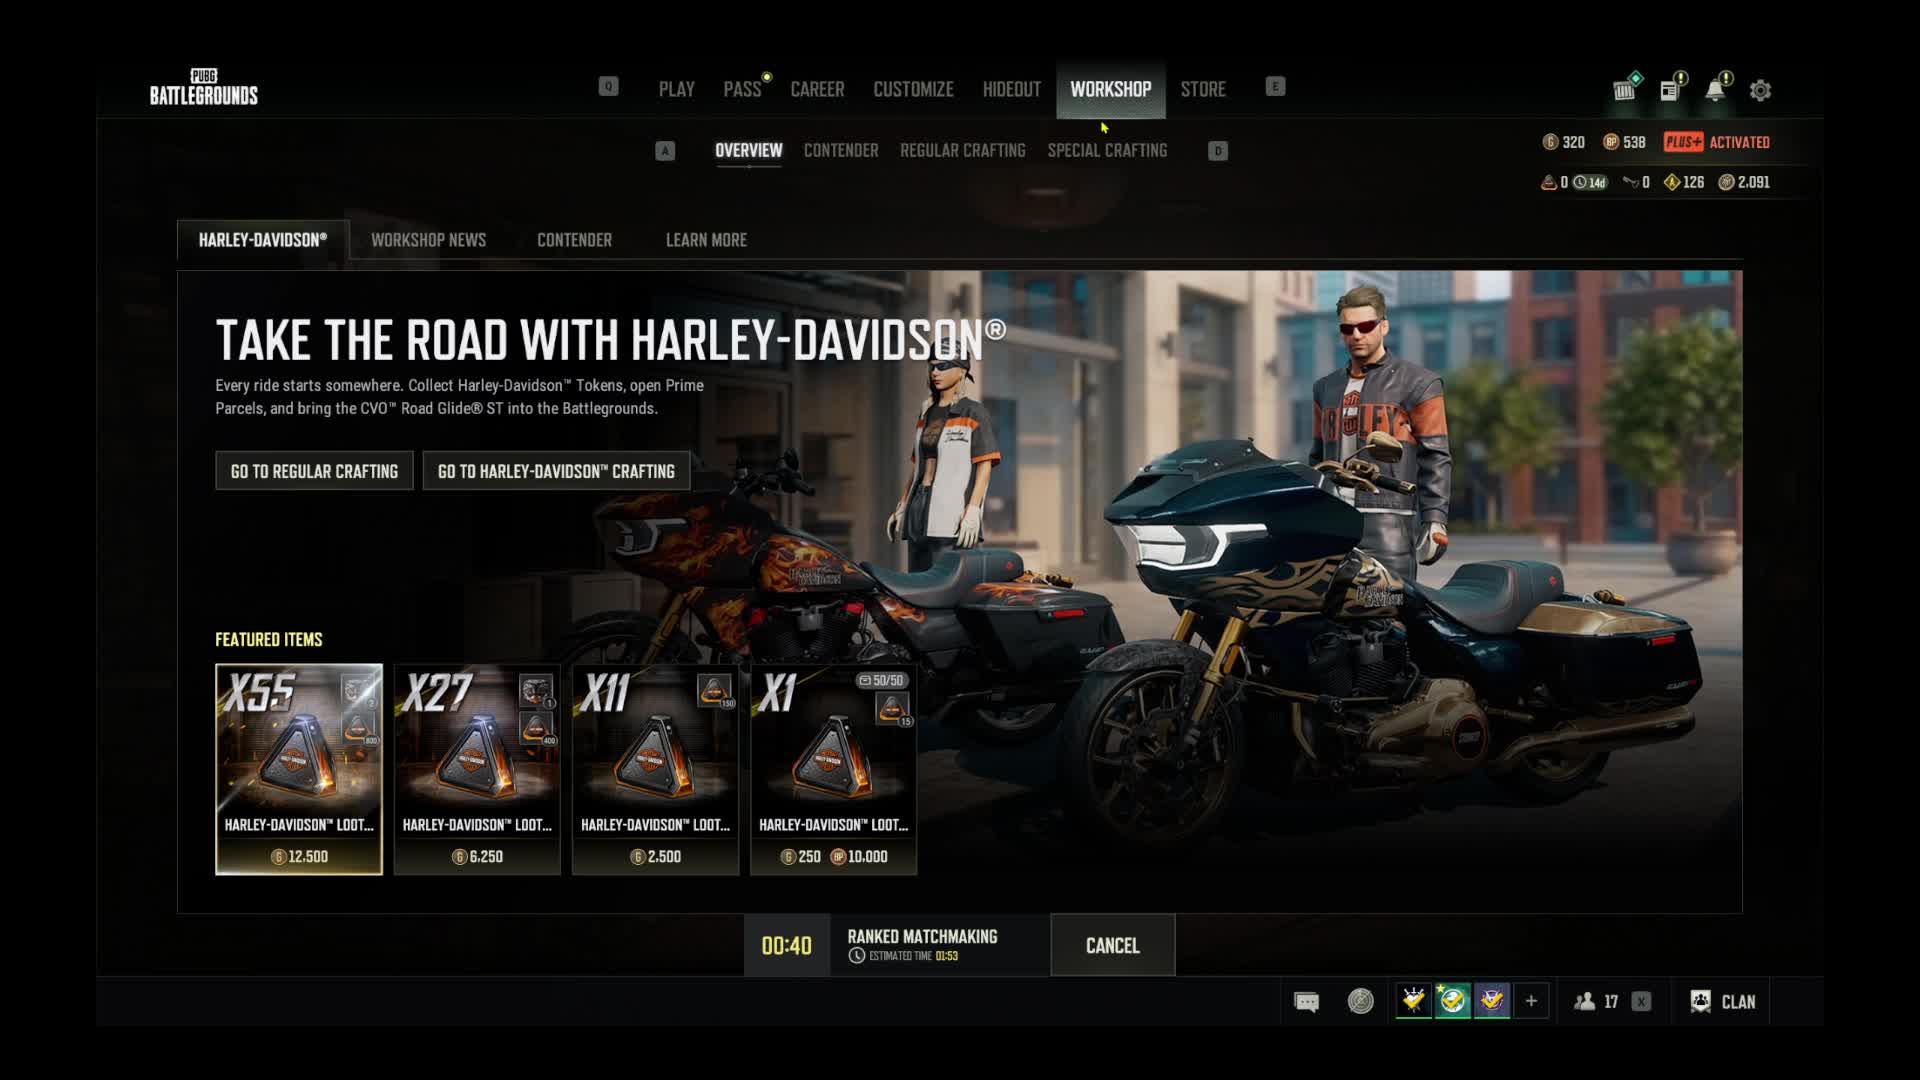Select the X55 Harley-Davidson loot bundle
The width and height of the screenshot is (1920, 1080).
tap(299, 769)
